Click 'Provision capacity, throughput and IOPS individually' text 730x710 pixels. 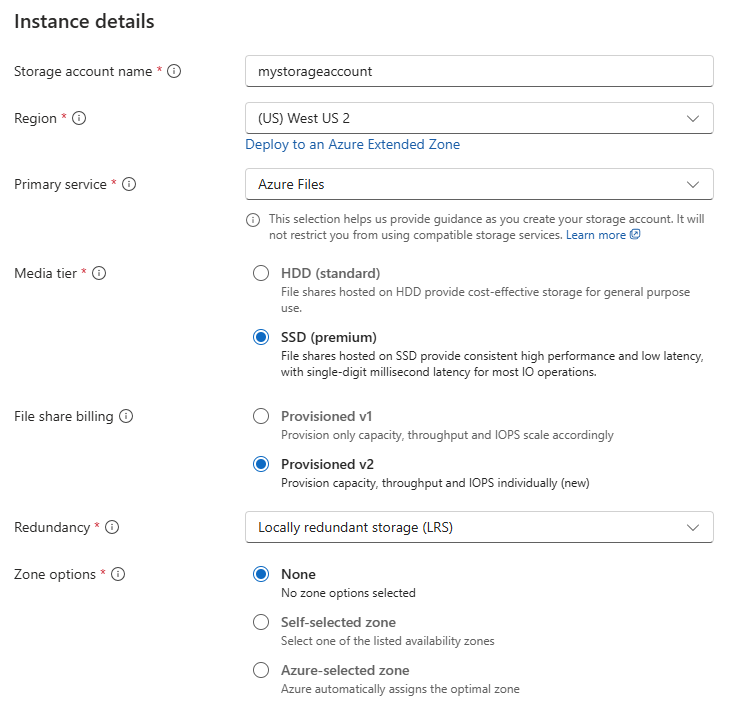435,483
